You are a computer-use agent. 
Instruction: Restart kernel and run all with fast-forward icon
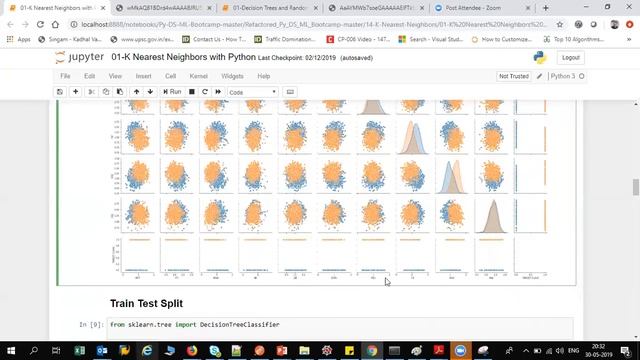(218, 92)
